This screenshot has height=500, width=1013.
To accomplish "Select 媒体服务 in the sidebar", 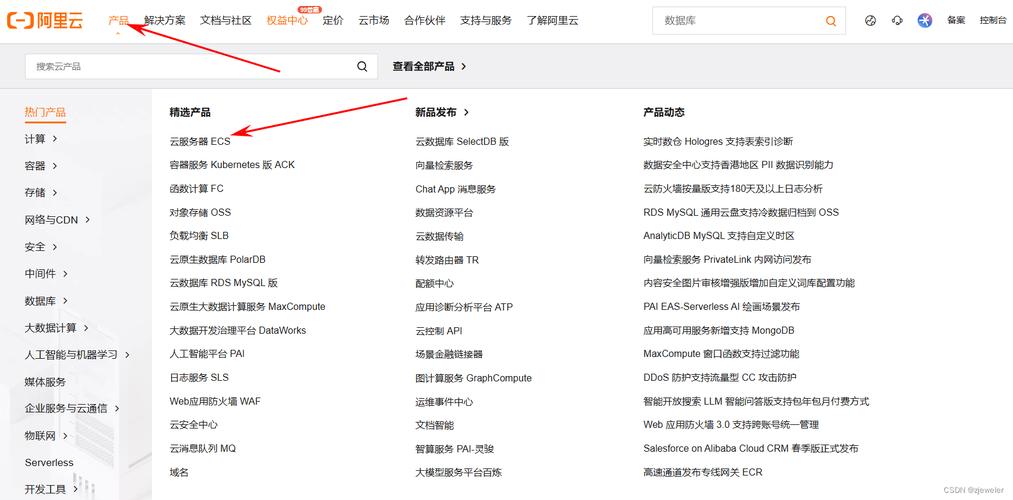I will pyautogui.click(x=45, y=382).
